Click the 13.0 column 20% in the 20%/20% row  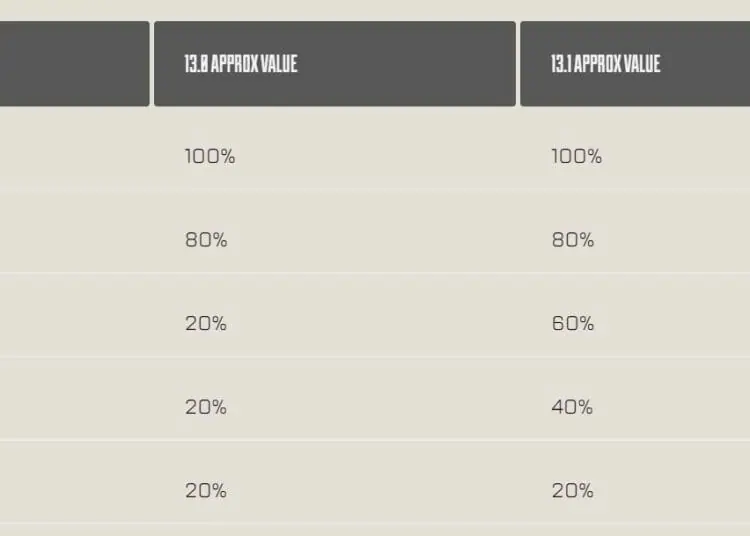tap(206, 491)
